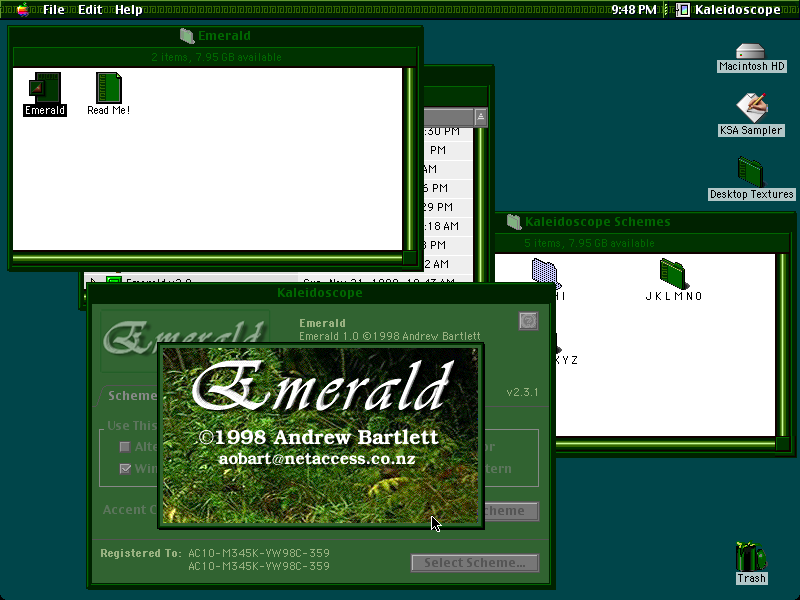
Task: Click the Emerald window vertical scrollbar
Action: pyautogui.click(x=409, y=159)
